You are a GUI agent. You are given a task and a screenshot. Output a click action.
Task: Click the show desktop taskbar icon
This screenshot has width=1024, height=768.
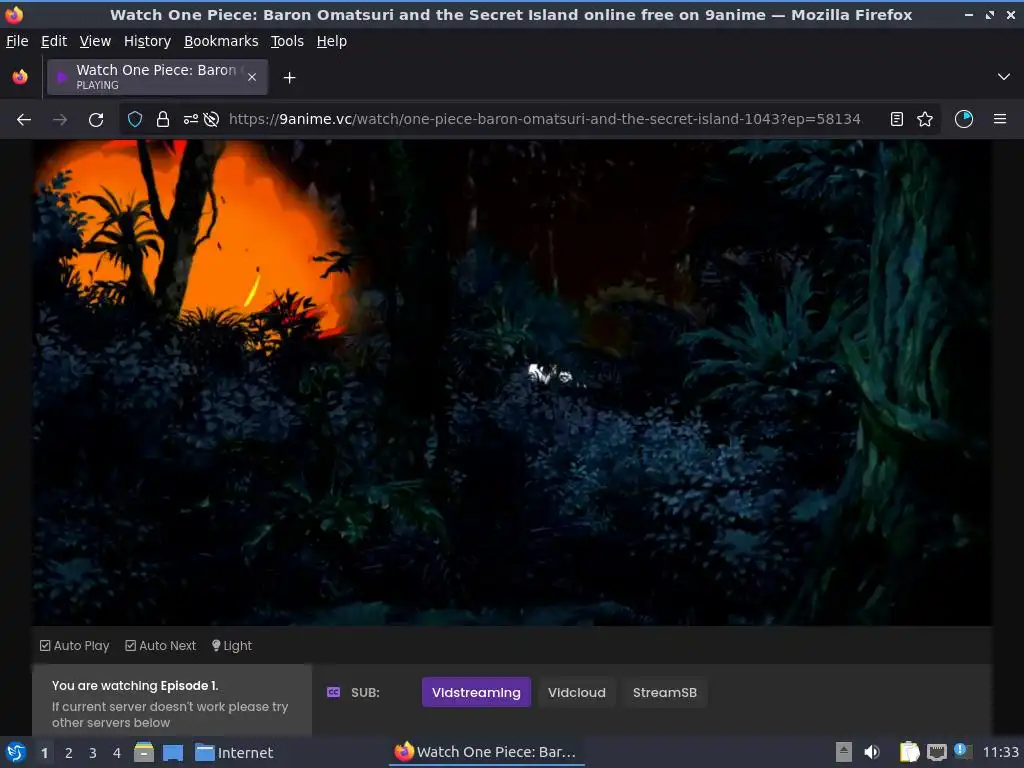[x=173, y=752]
